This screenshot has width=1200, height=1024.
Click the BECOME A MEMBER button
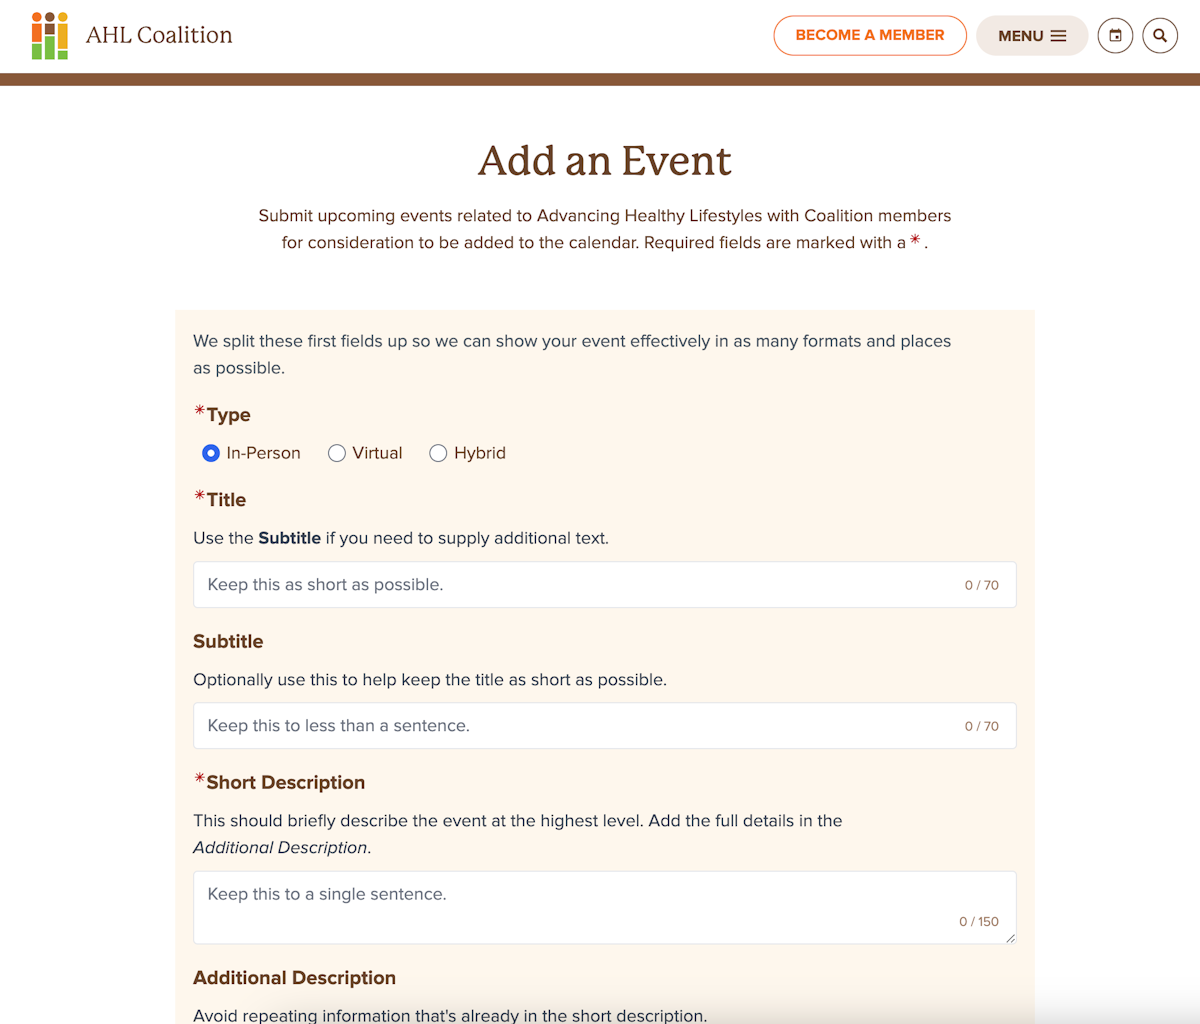point(870,35)
